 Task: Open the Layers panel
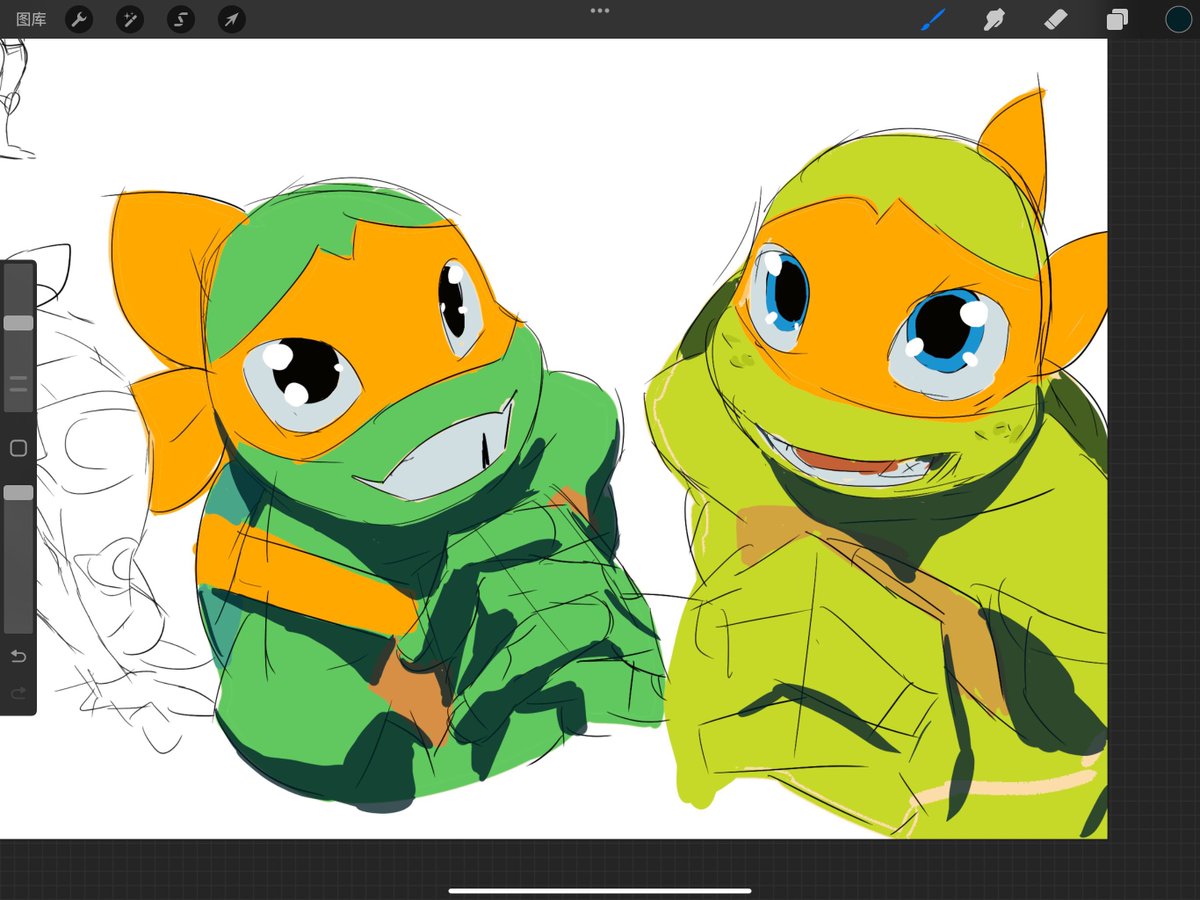click(x=1117, y=20)
